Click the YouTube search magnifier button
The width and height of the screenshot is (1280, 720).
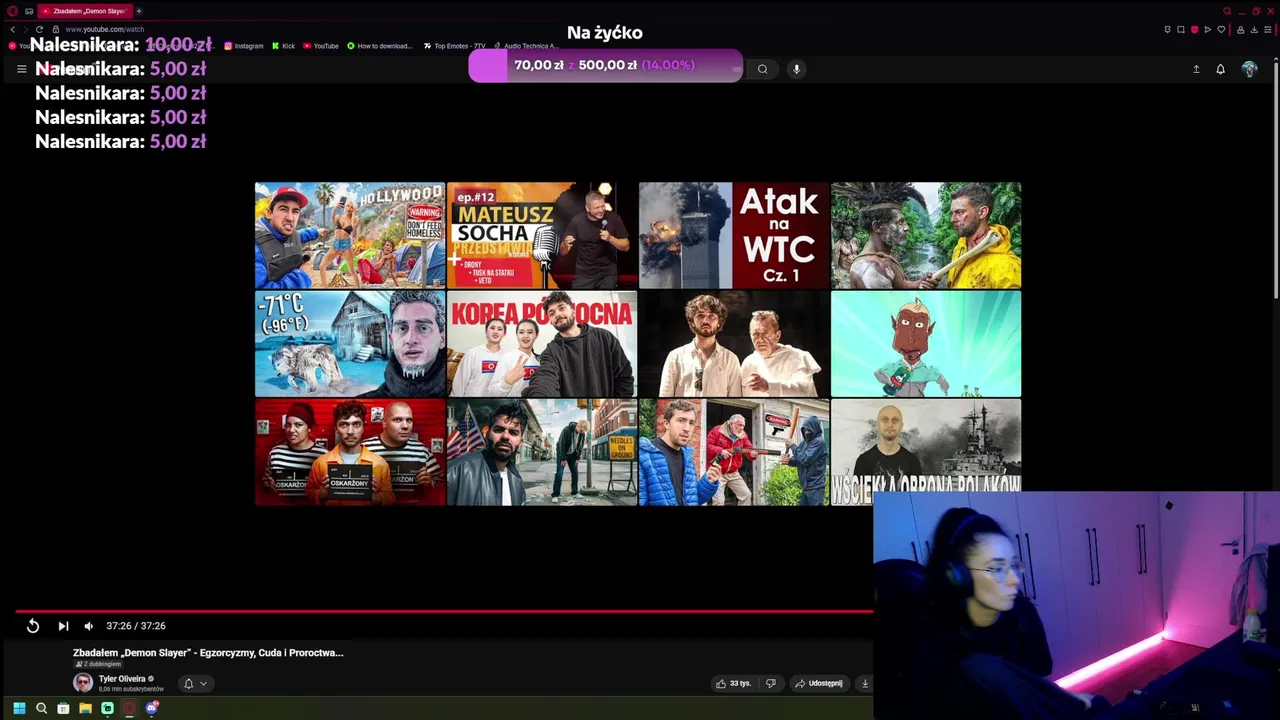click(763, 69)
